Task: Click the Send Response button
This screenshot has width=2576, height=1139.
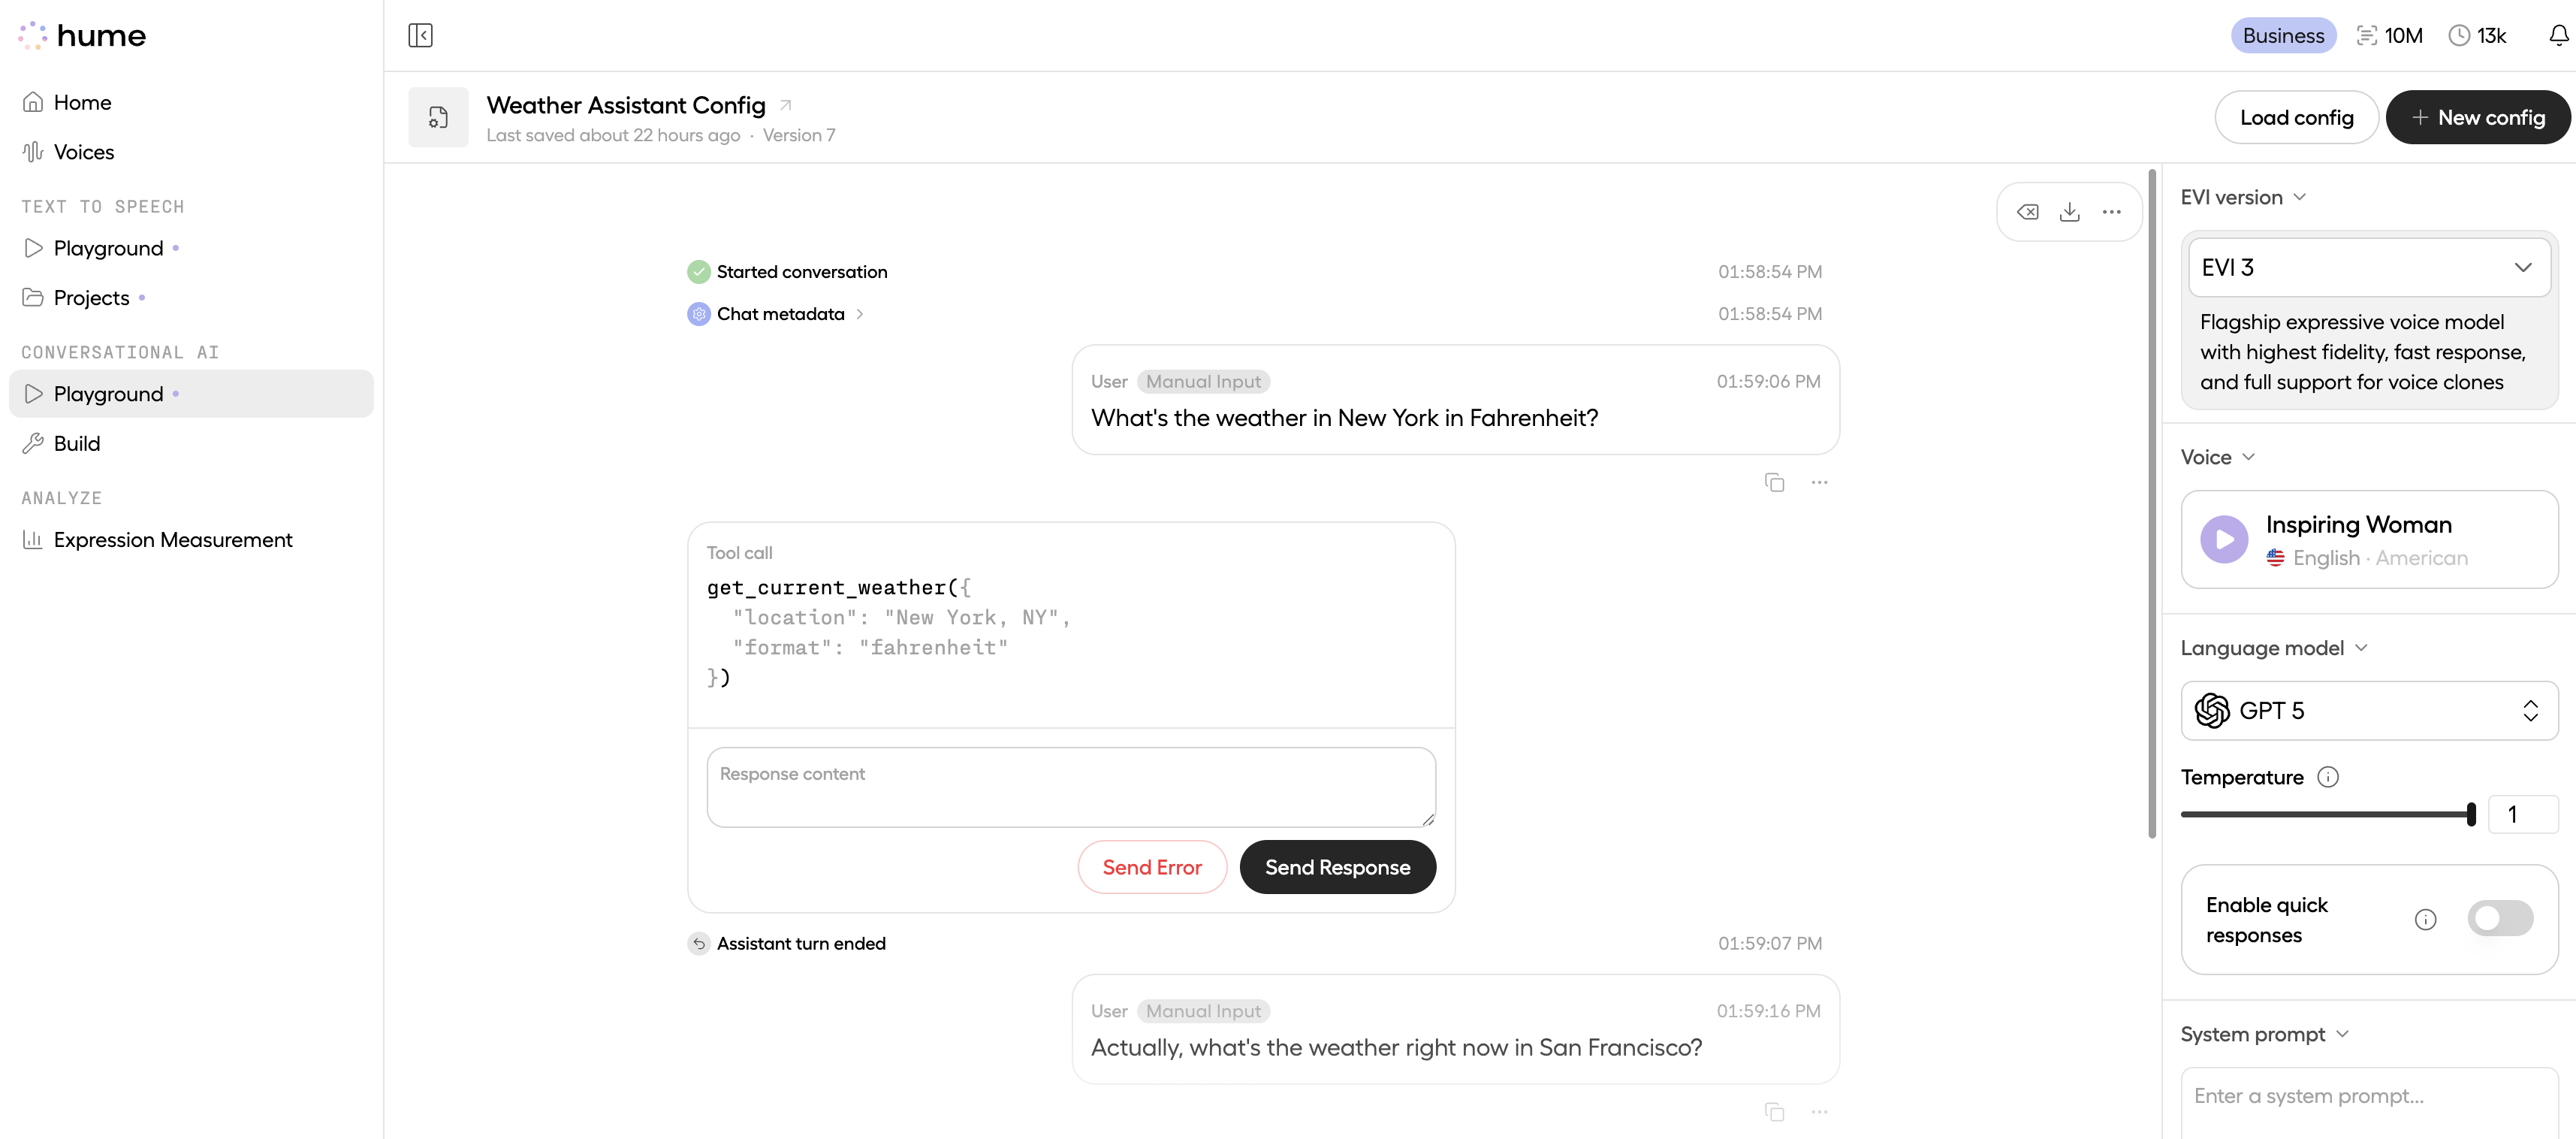Action: click(x=1337, y=867)
